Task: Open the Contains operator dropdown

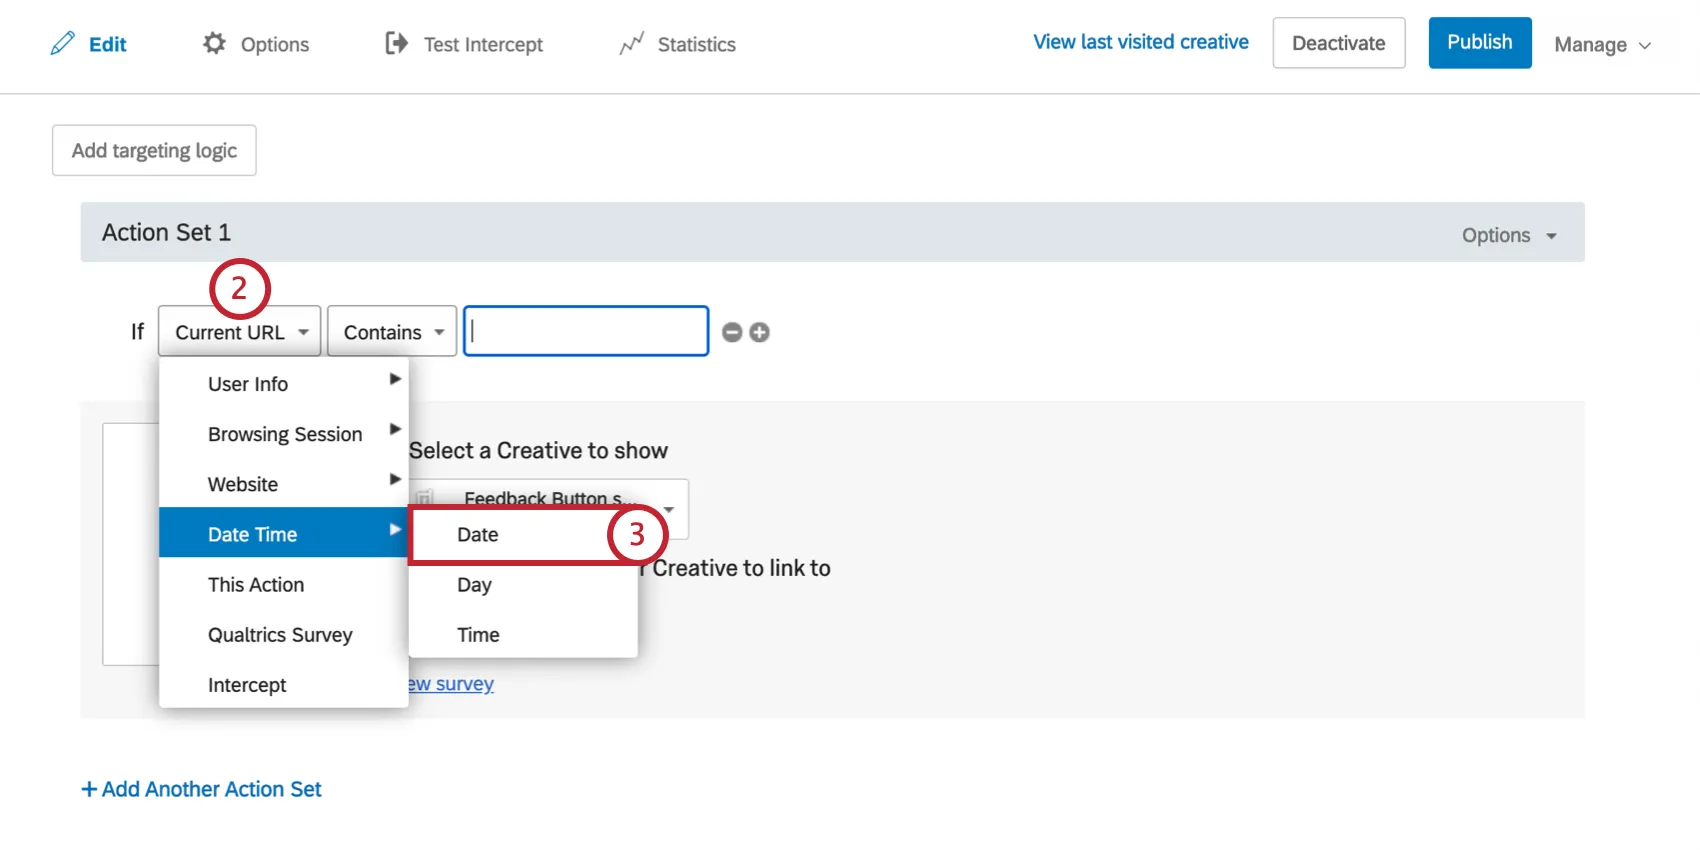Action: (x=391, y=331)
